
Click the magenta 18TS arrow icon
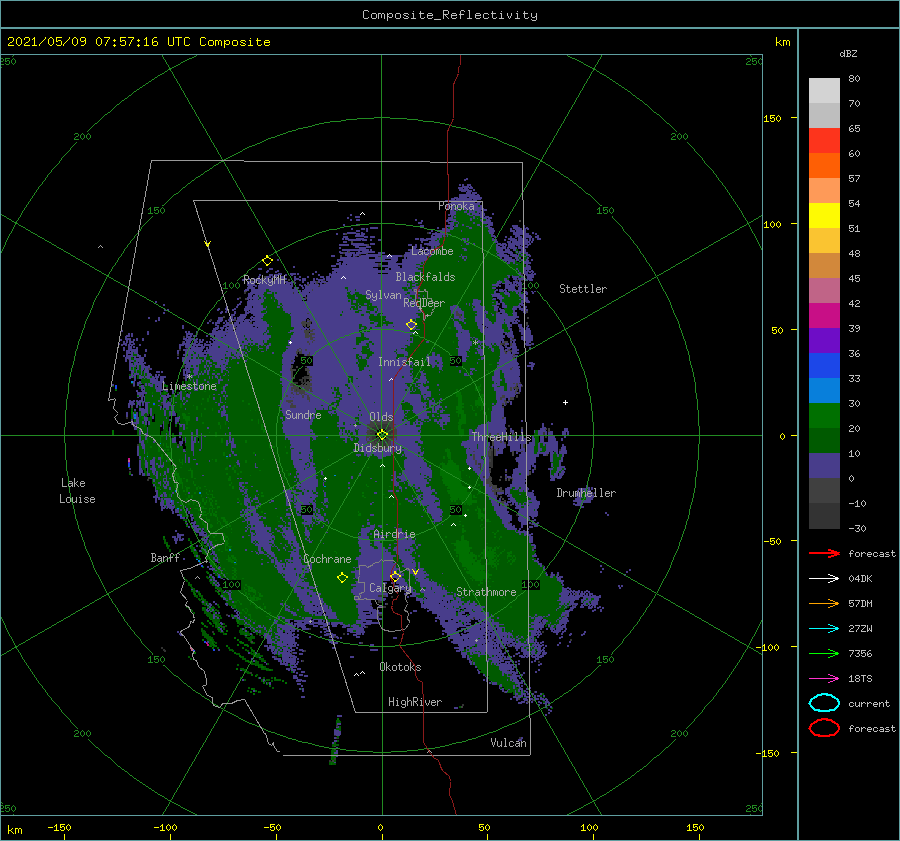coord(824,679)
